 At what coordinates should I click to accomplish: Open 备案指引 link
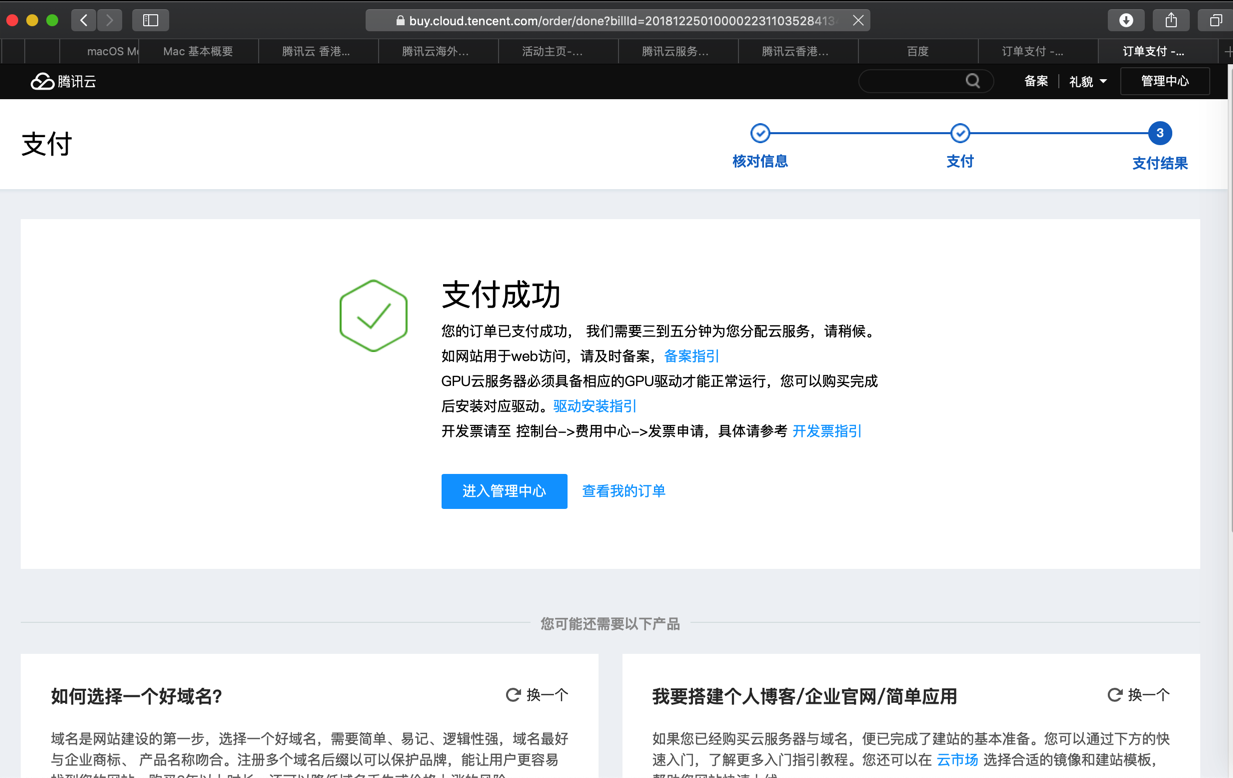[x=692, y=356]
